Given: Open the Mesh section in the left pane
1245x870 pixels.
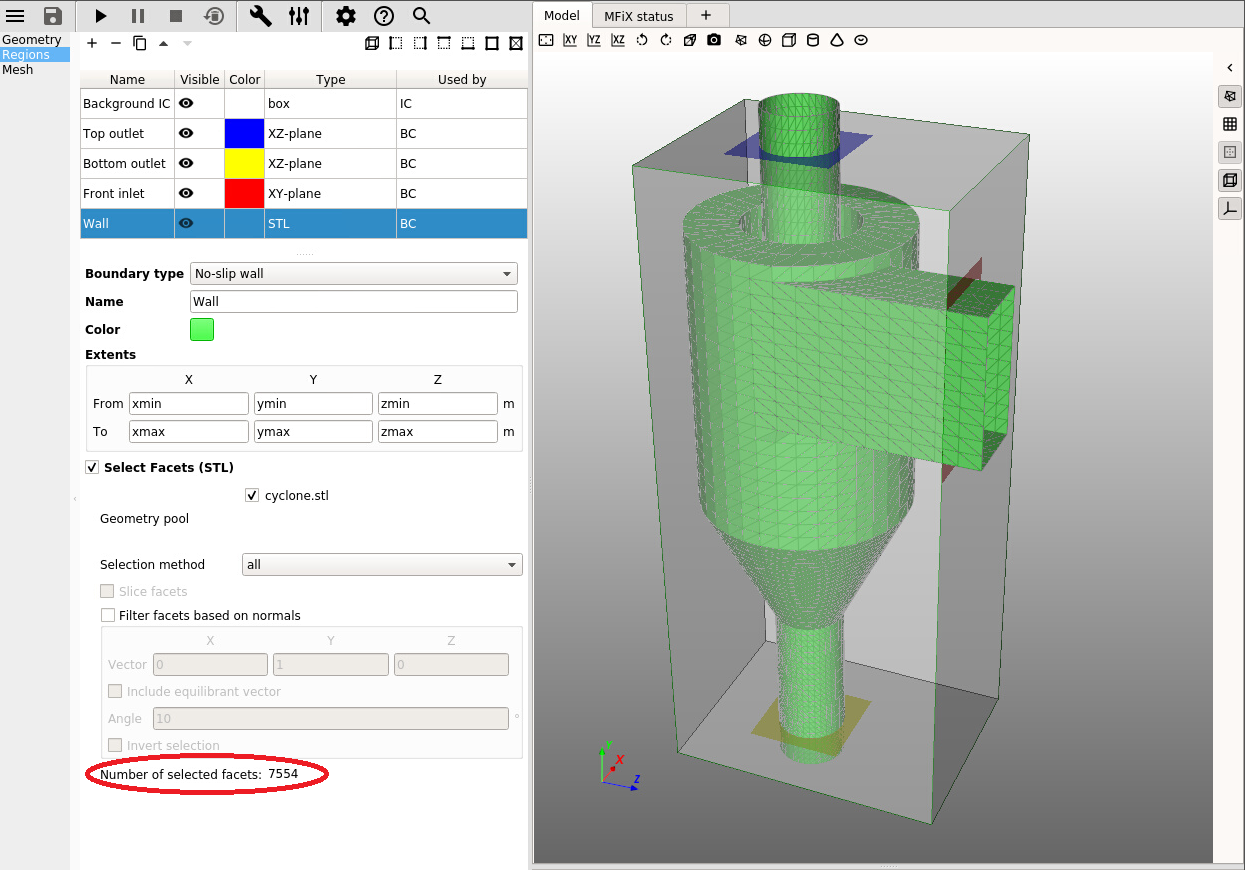Looking at the screenshot, I should (18, 69).
